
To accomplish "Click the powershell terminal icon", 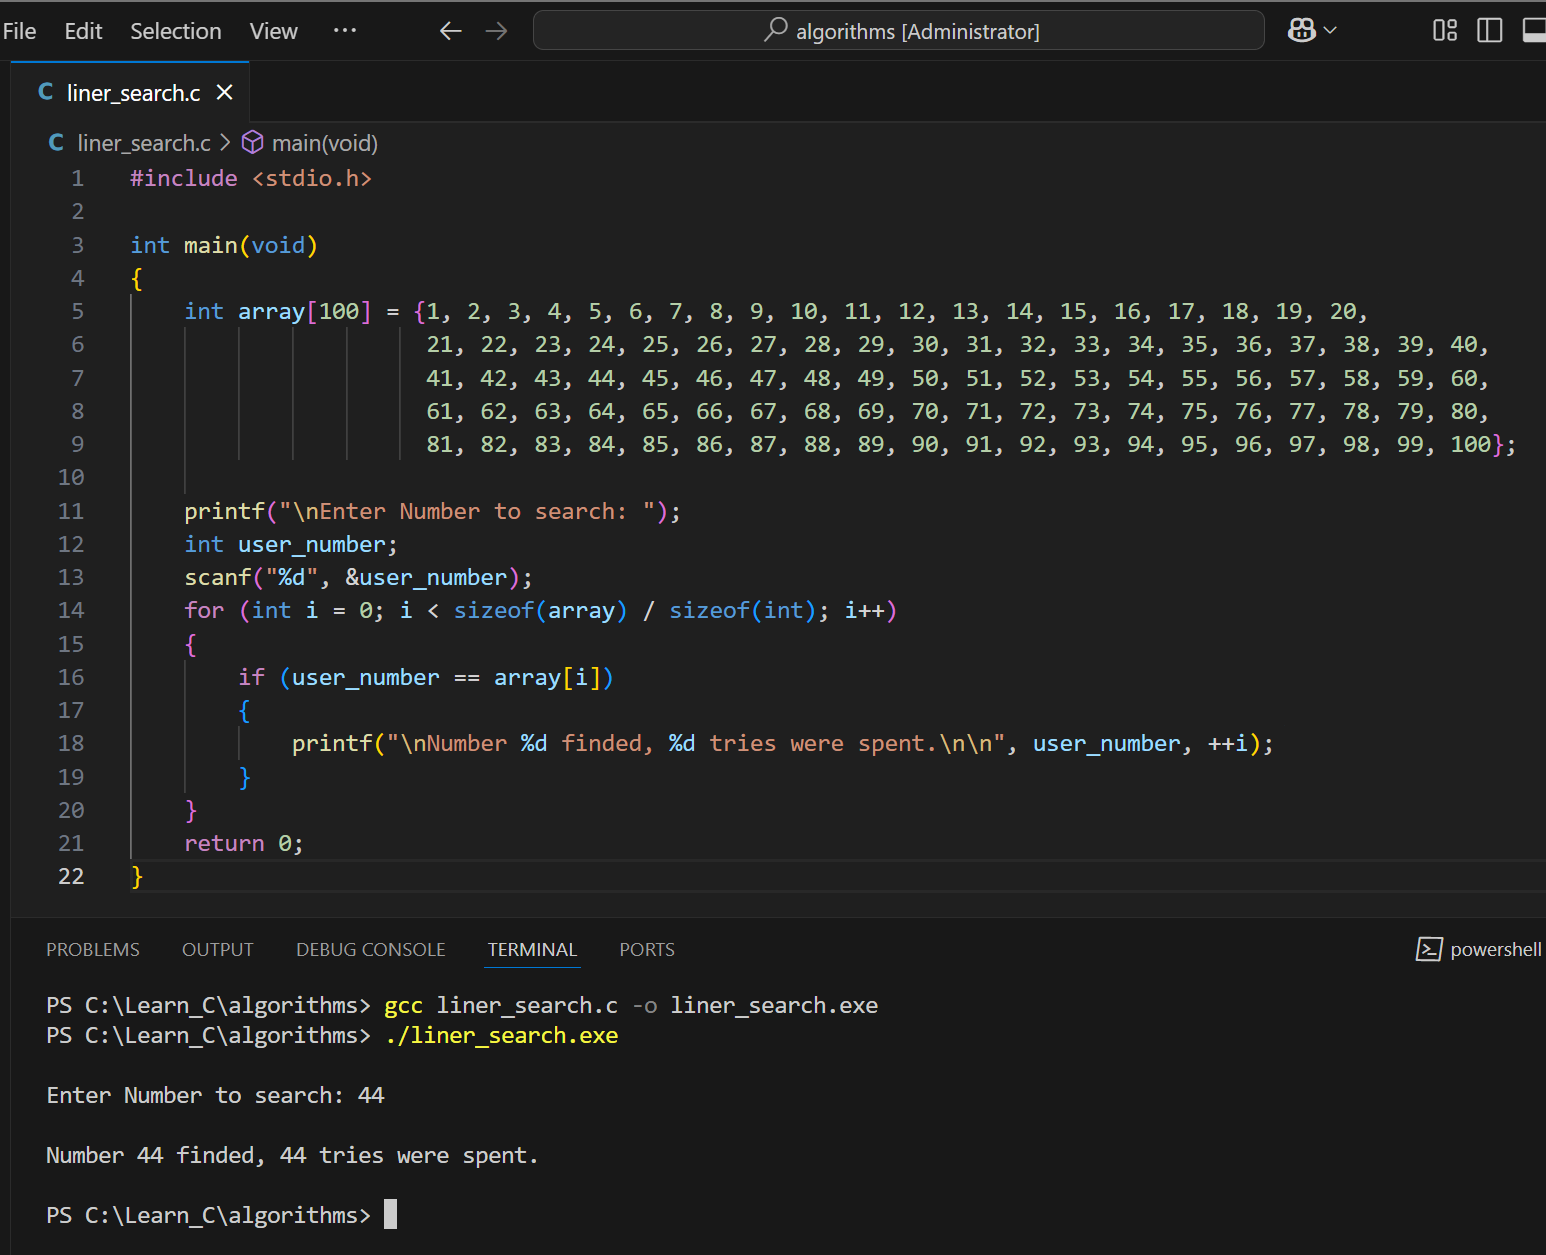I will [1429, 950].
